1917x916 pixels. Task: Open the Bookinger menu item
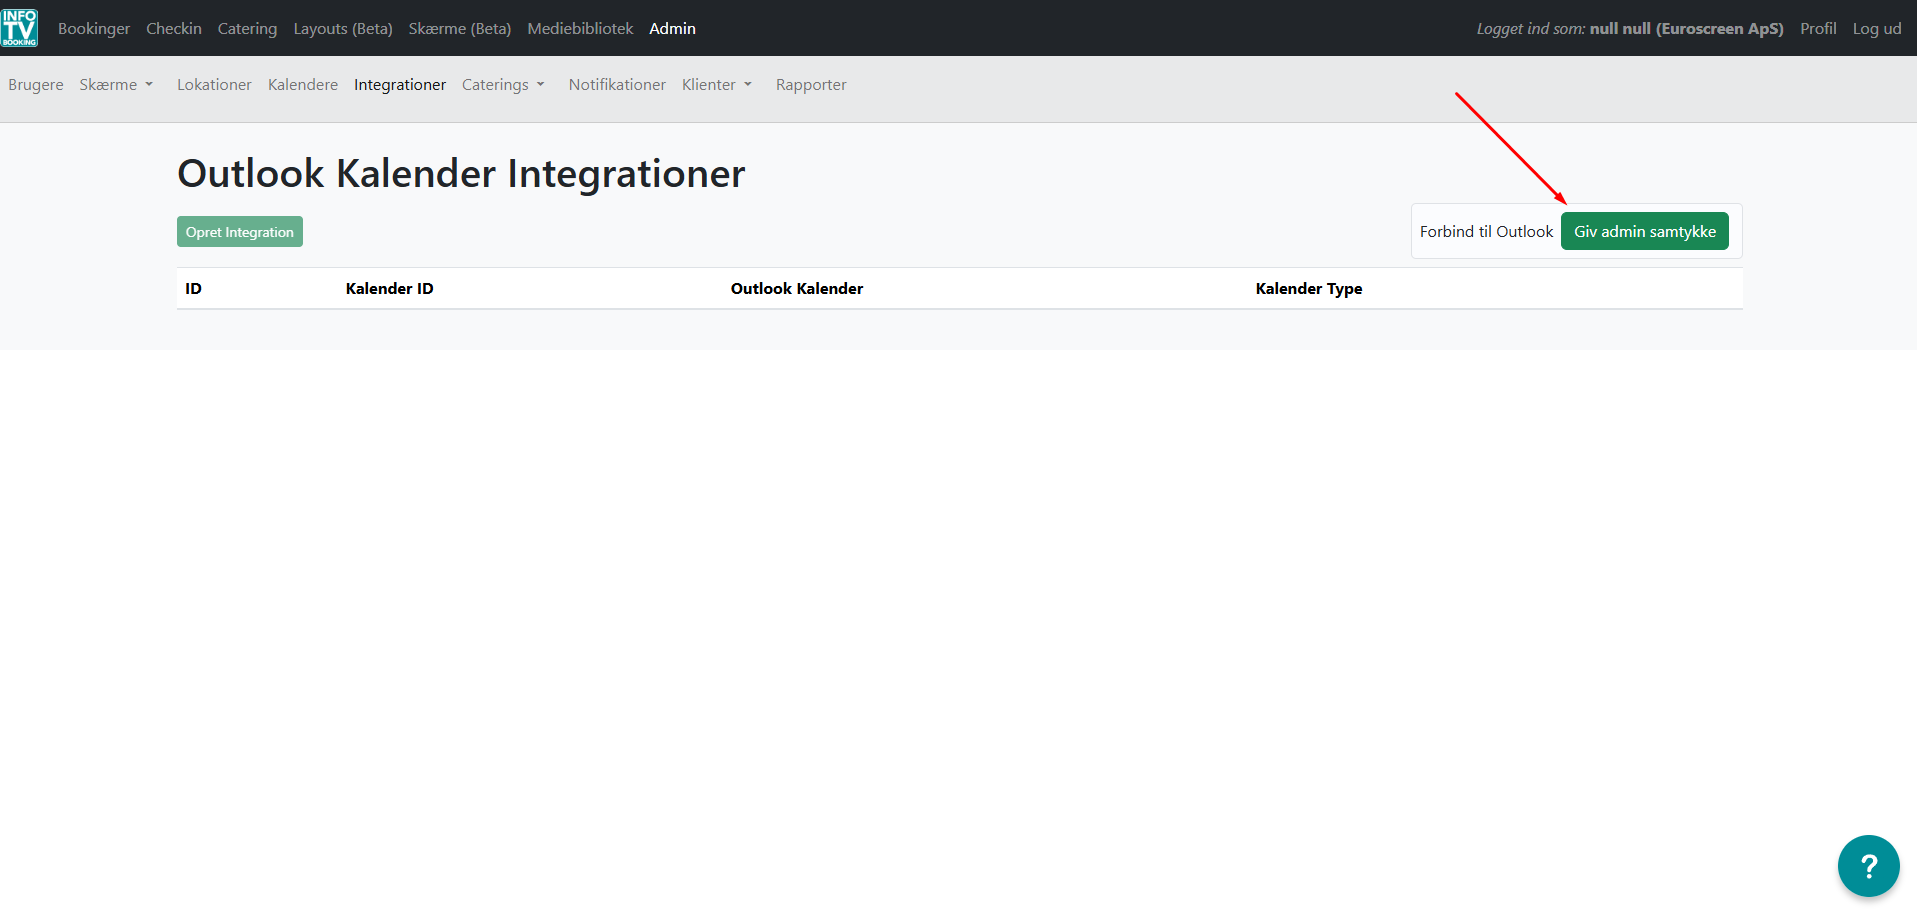coord(94,29)
